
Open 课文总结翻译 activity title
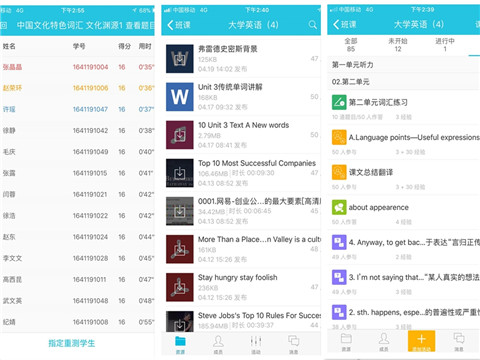pos(371,172)
